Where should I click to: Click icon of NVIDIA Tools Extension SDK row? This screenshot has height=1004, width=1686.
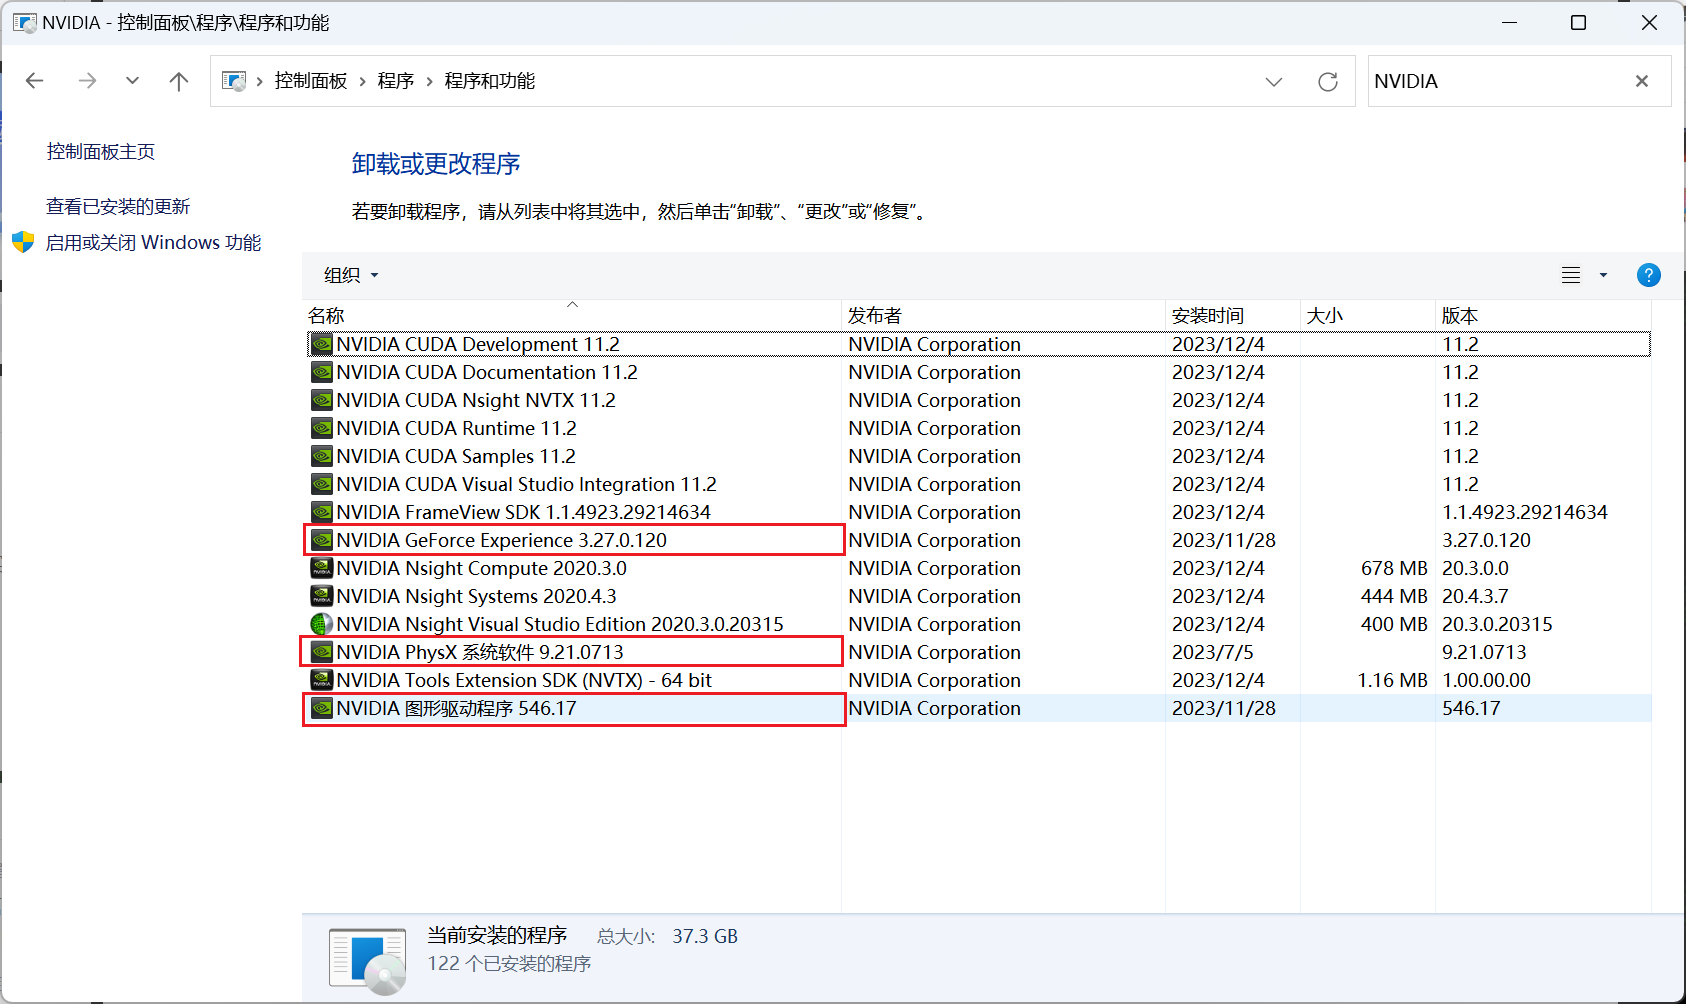(322, 681)
